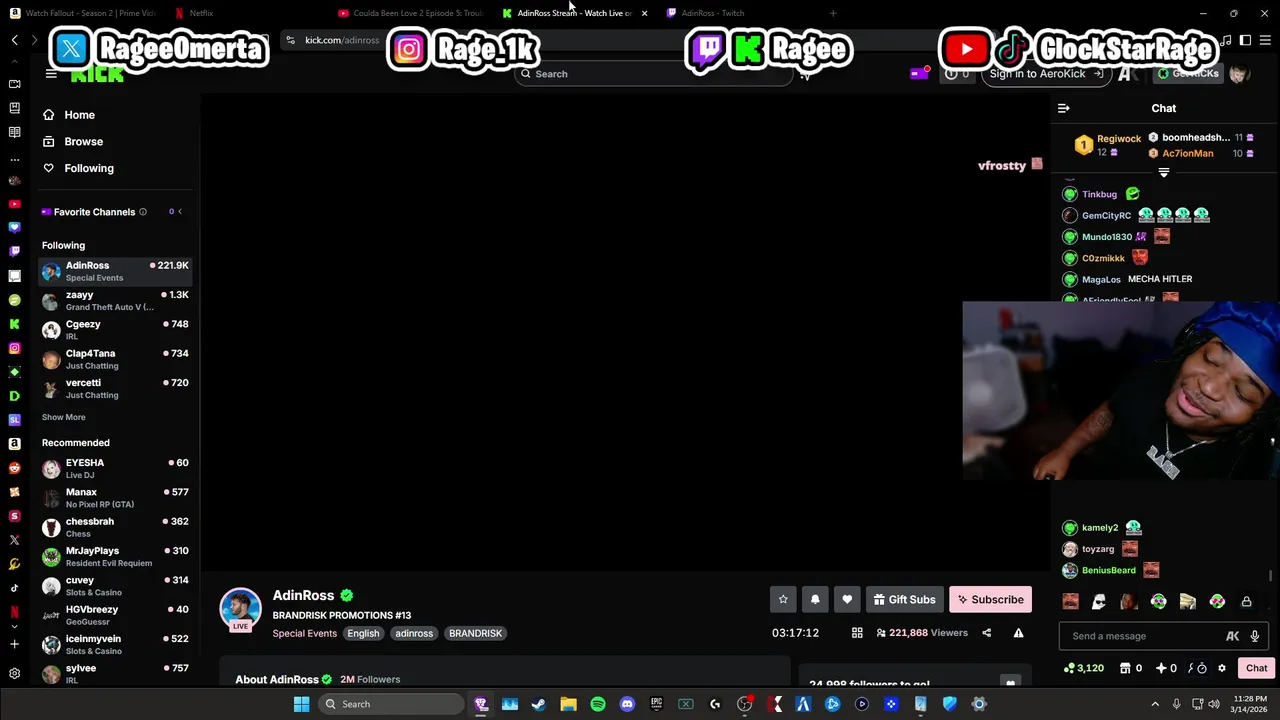Open MrJayPlays recommended channel
The width and height of the screenshot is (1280, 720).
pyautogui.click(x=116, y=556)
